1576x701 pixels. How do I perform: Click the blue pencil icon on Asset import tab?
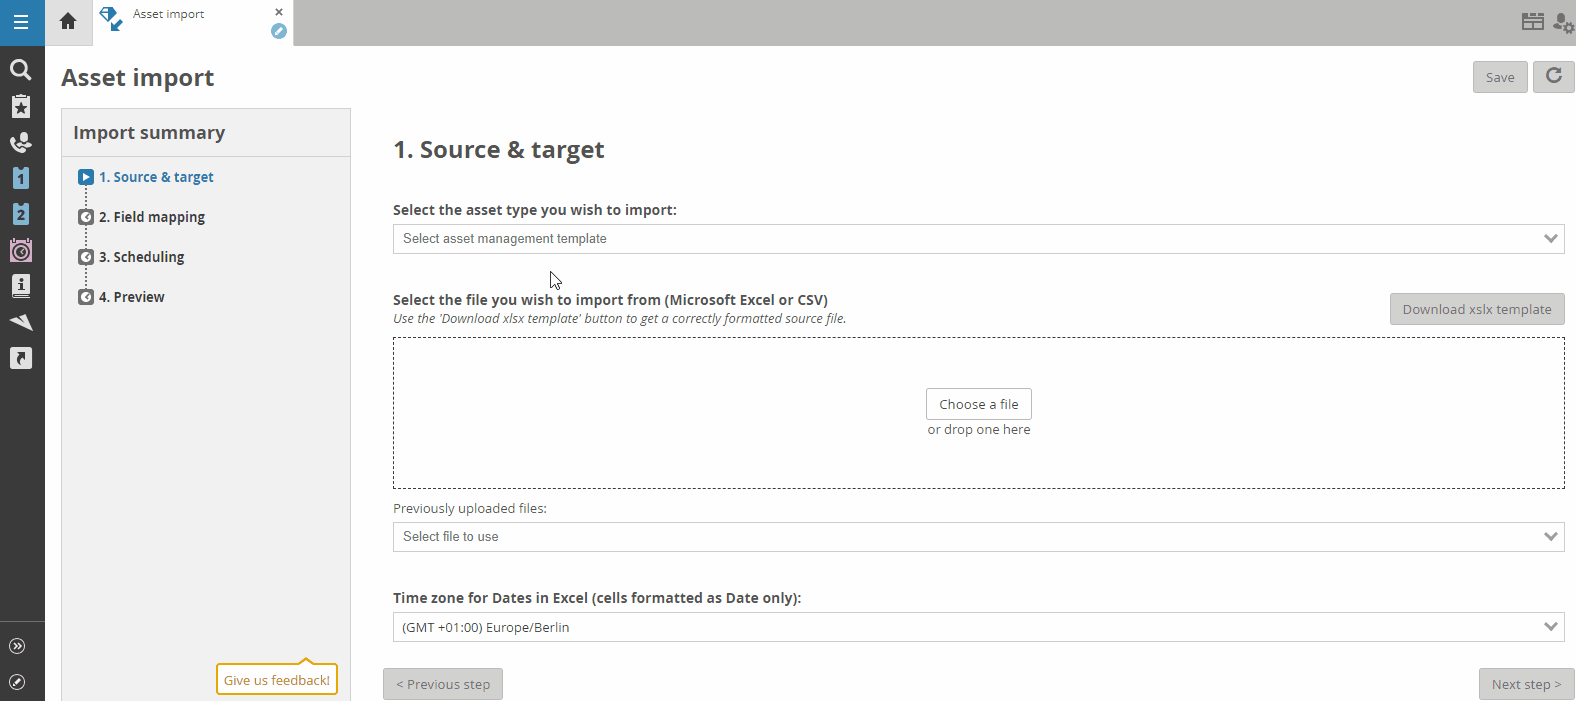(x=279, y=31)
